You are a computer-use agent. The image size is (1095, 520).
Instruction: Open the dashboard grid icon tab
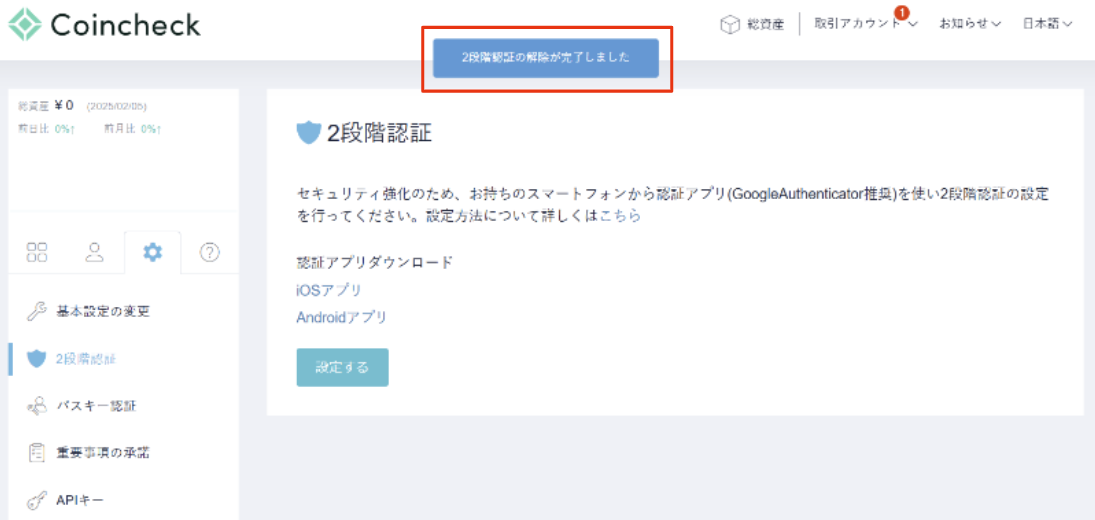pos(37,252)
